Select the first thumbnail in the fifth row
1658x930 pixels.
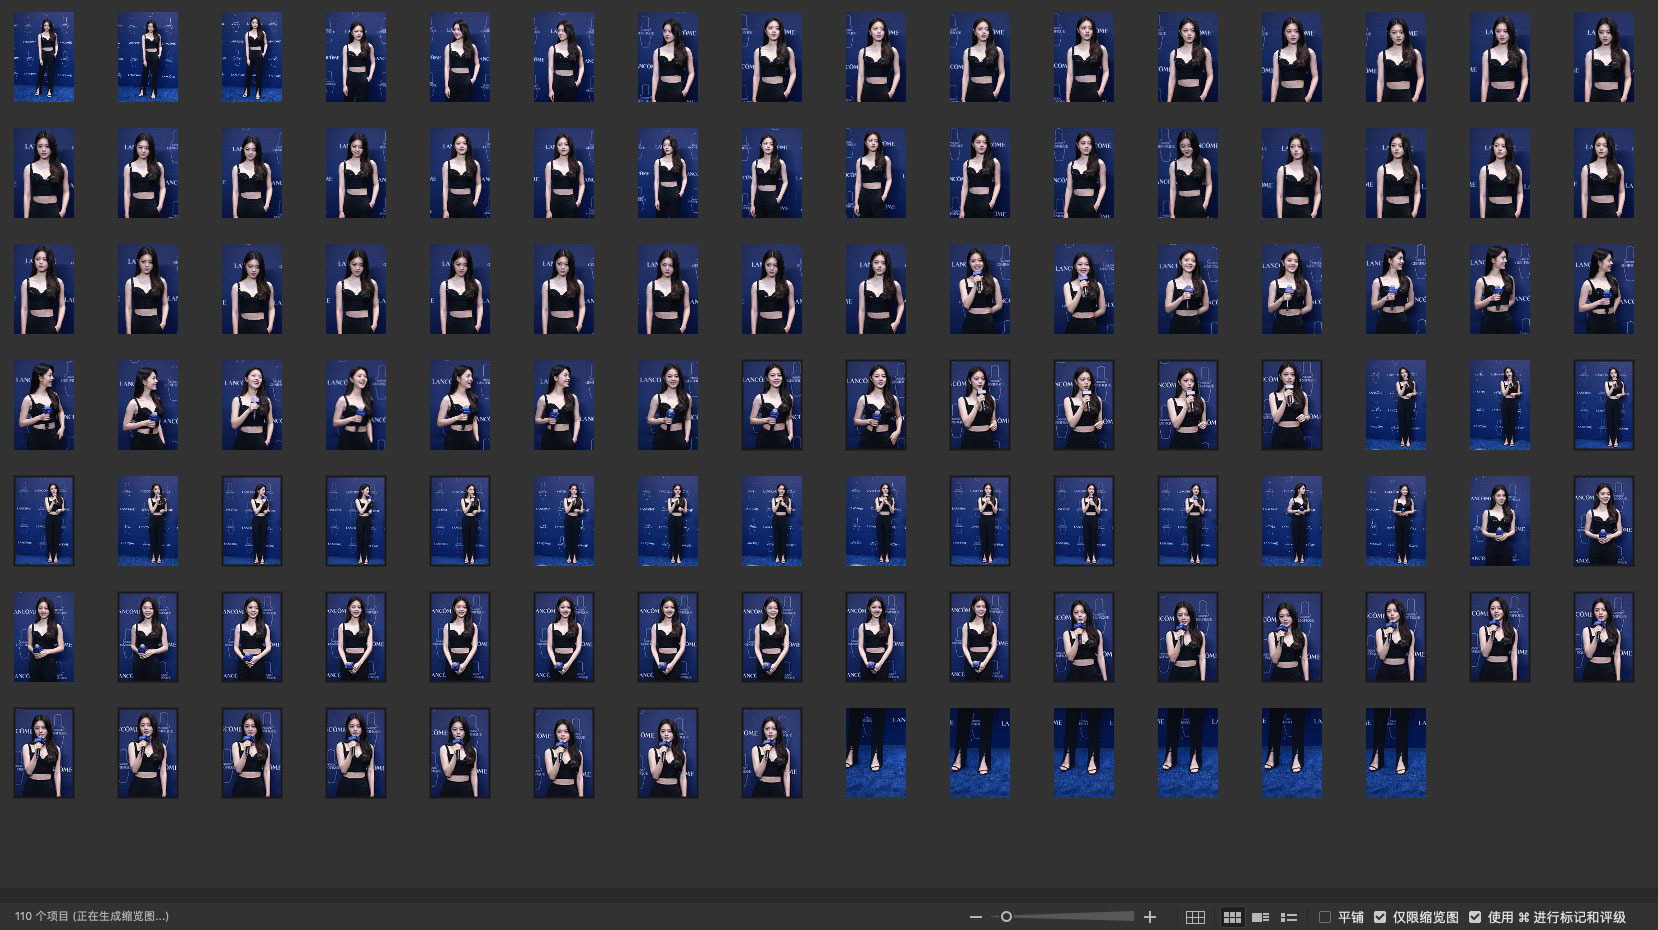44,521
